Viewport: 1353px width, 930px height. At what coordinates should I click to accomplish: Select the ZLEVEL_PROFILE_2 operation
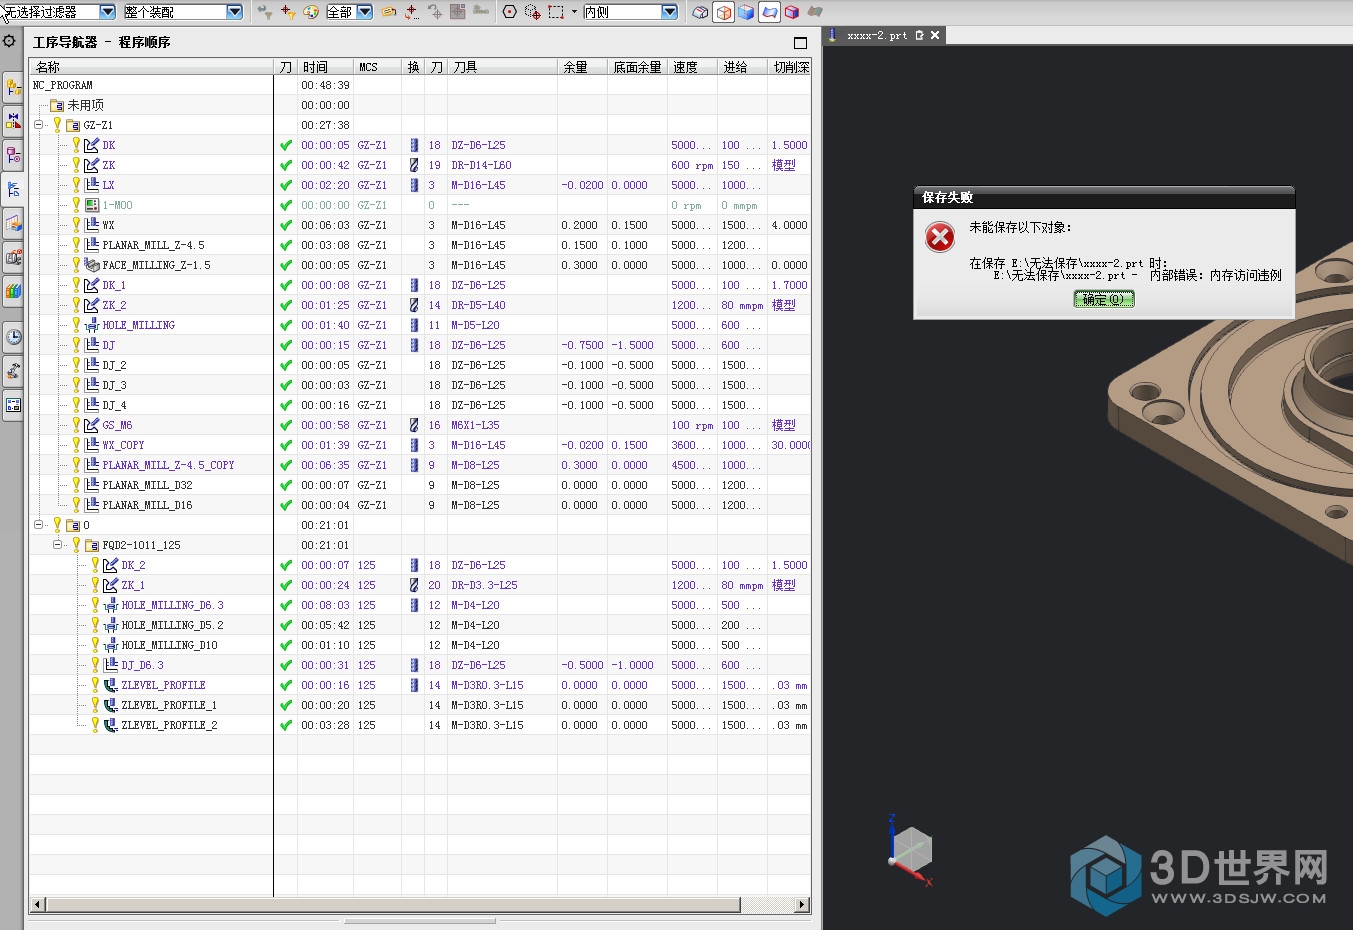coord(169,725)
